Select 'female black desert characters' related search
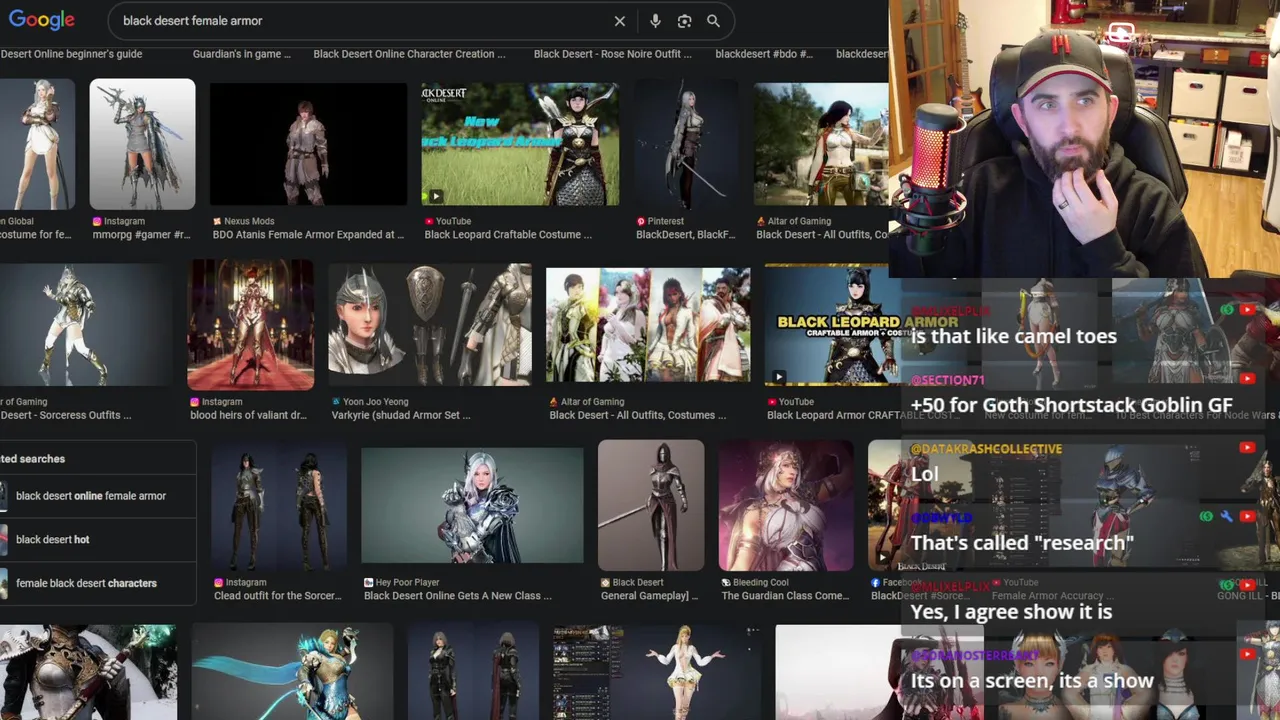 (86, 584)
